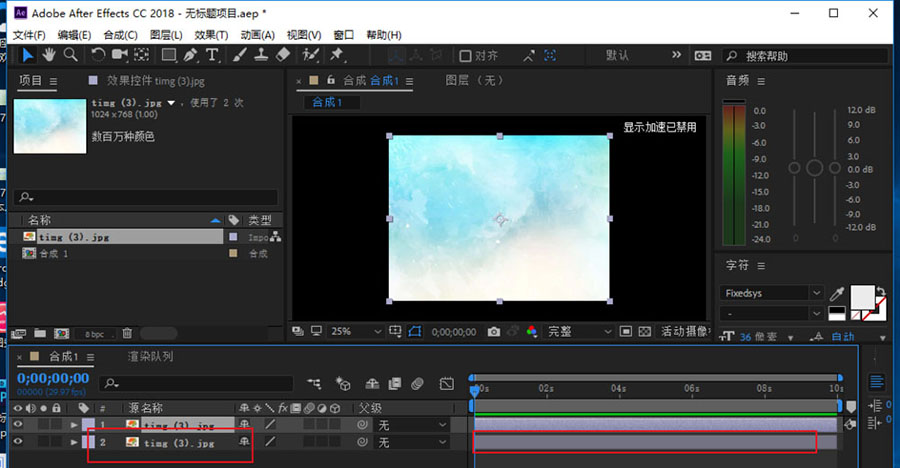
Task: Open the 效果(T) menu
Action: coord(211,35)
